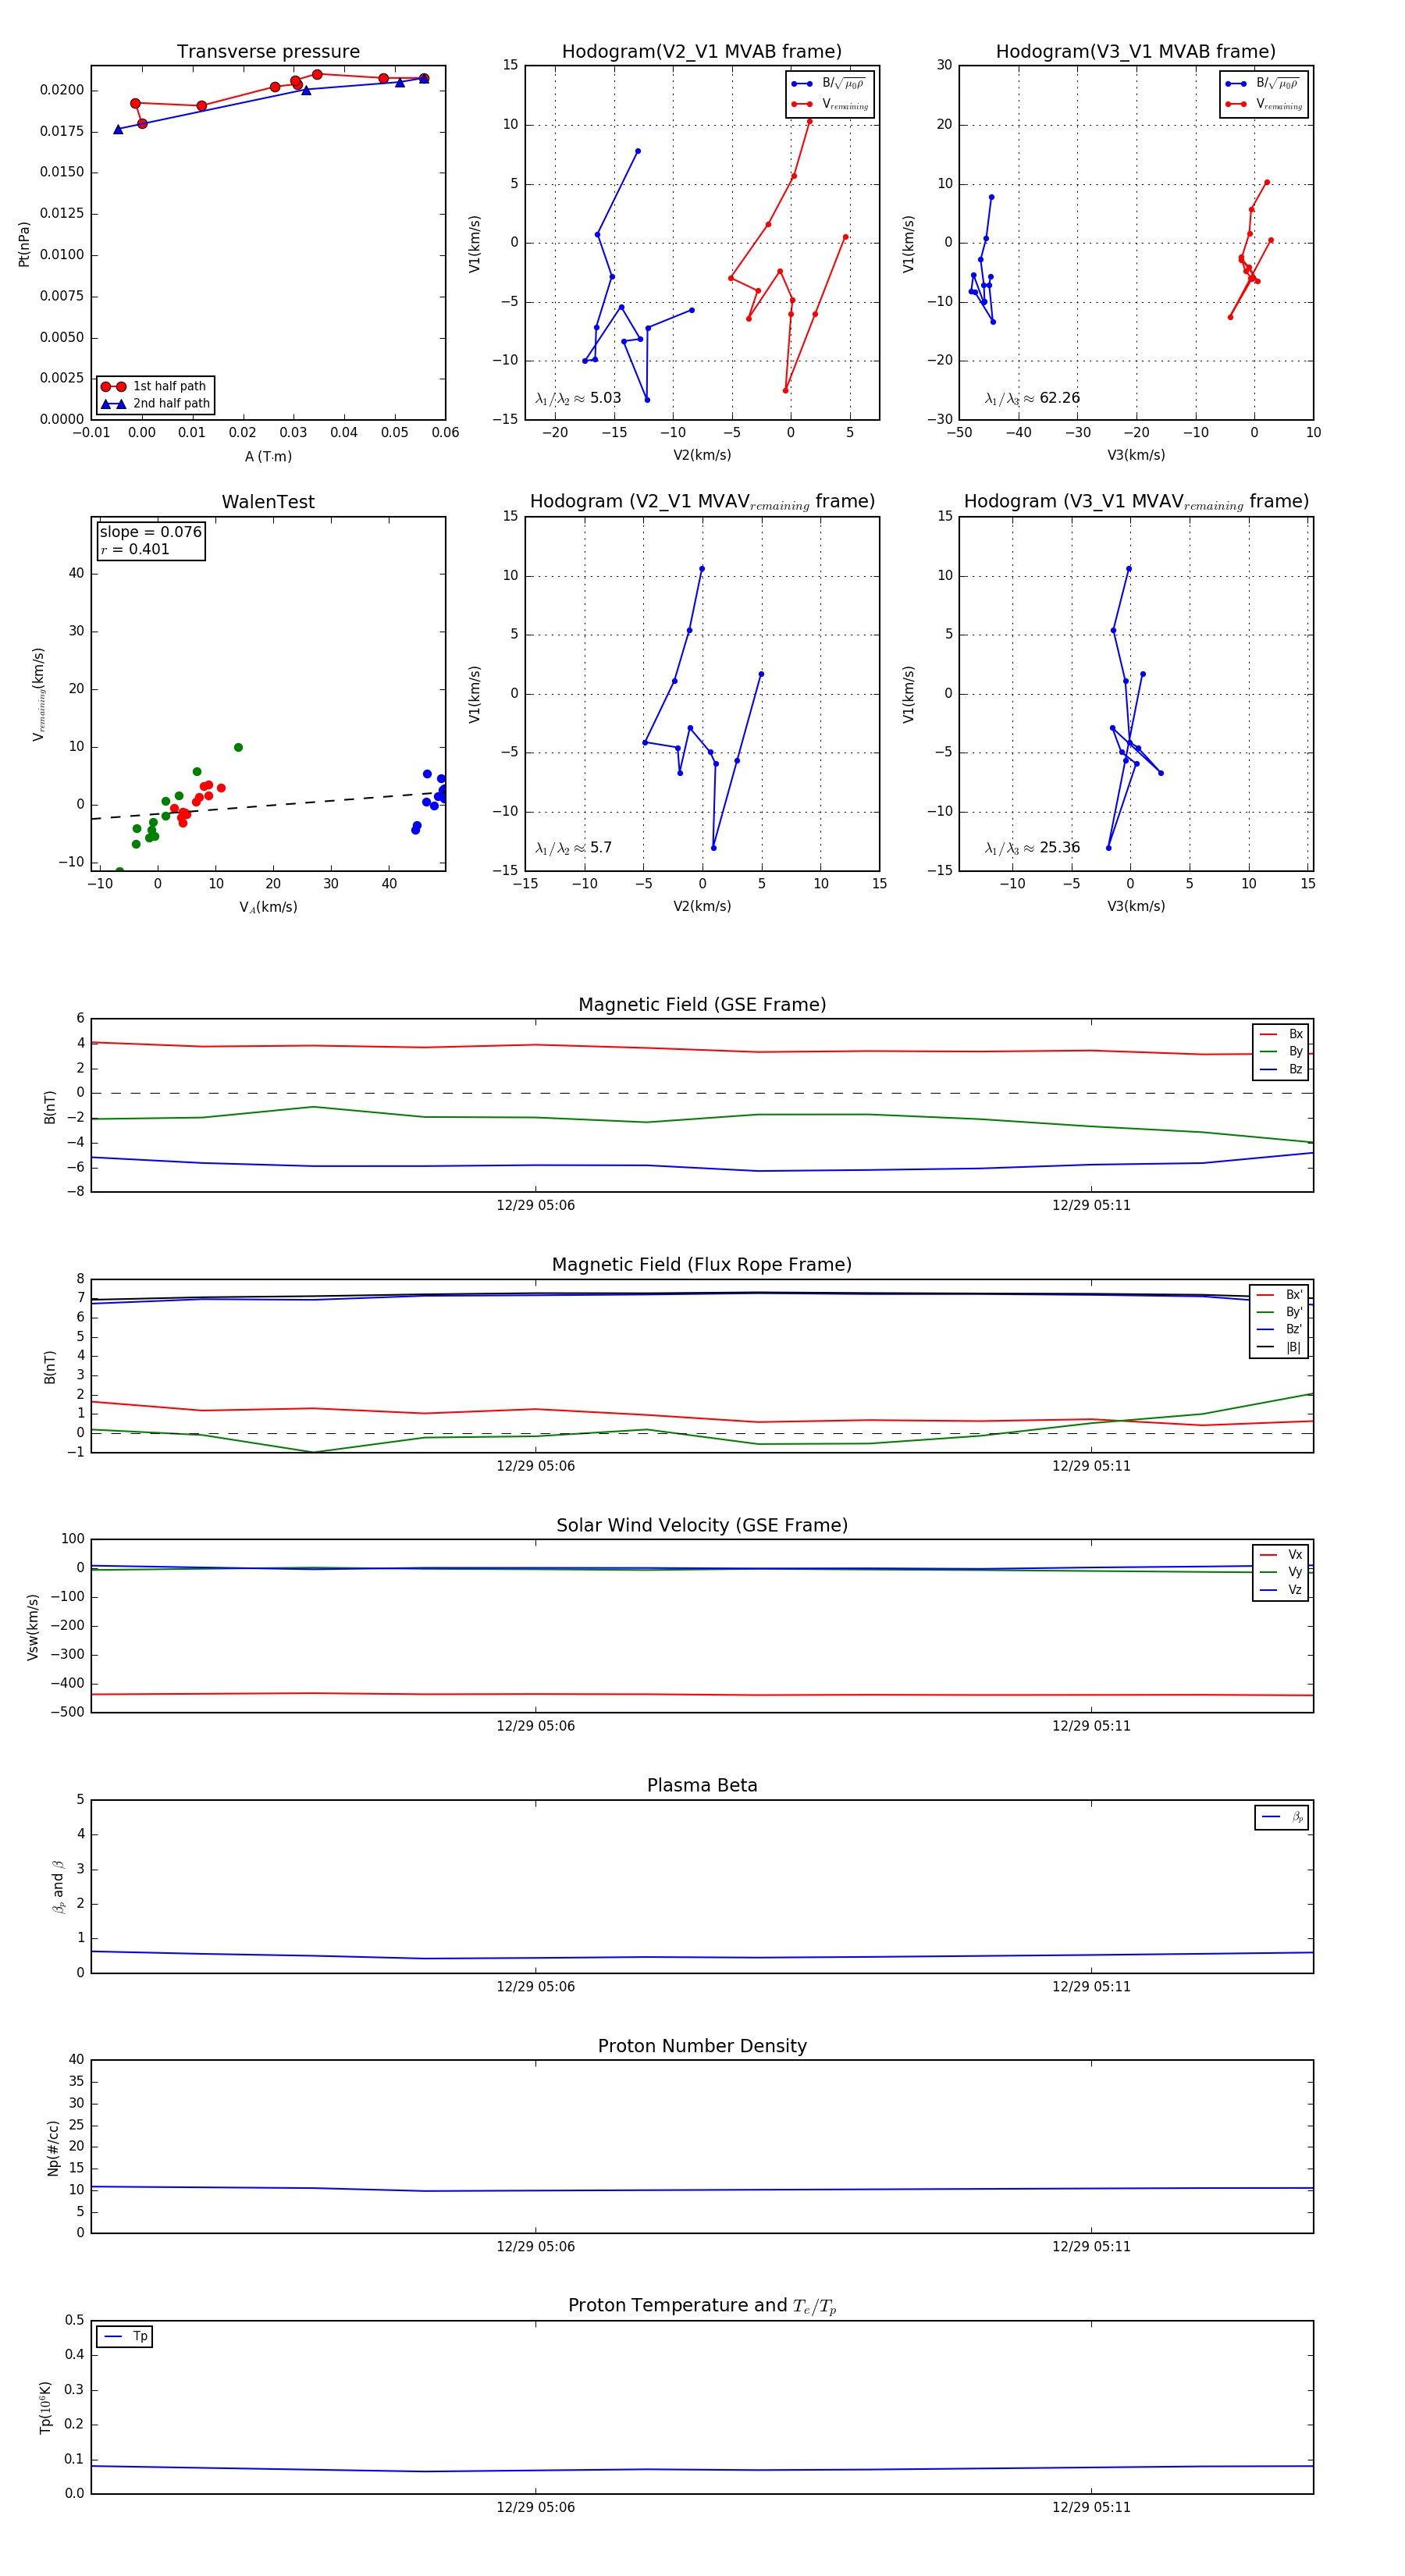Click the λ1/λ2 ≈ 5.03 annotation
Screen dimensions: 1405x2576
578,398
